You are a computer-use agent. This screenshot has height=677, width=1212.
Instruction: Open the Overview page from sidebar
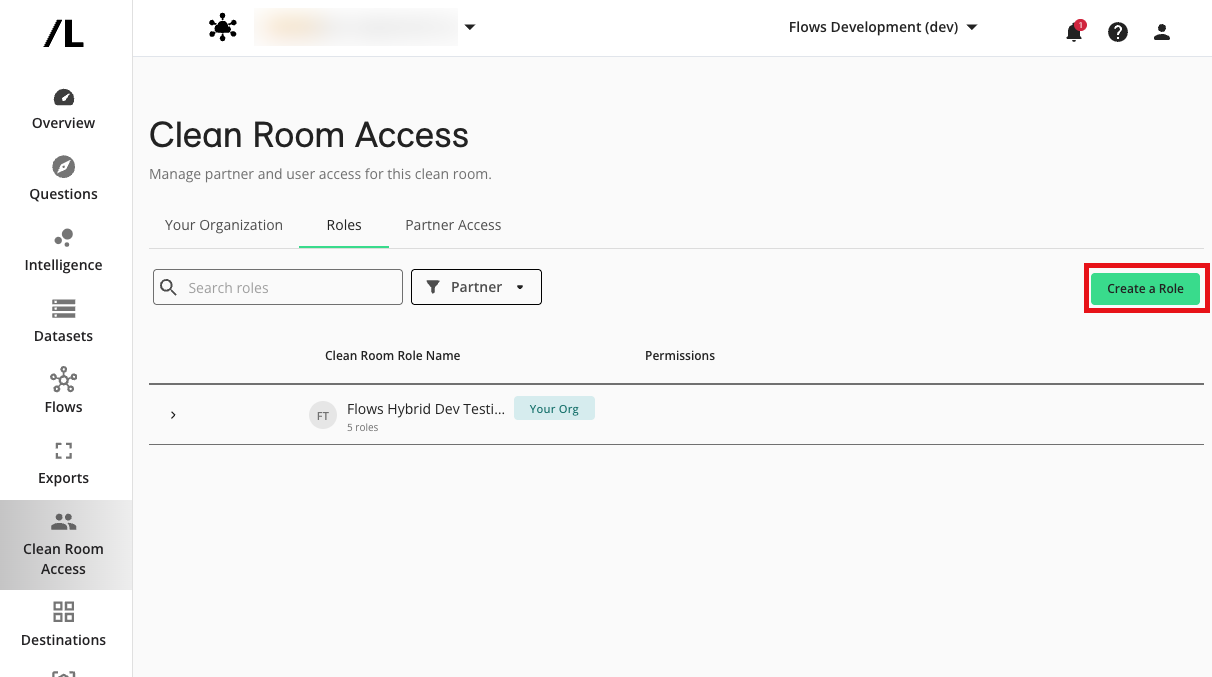[x=64, y=110]
